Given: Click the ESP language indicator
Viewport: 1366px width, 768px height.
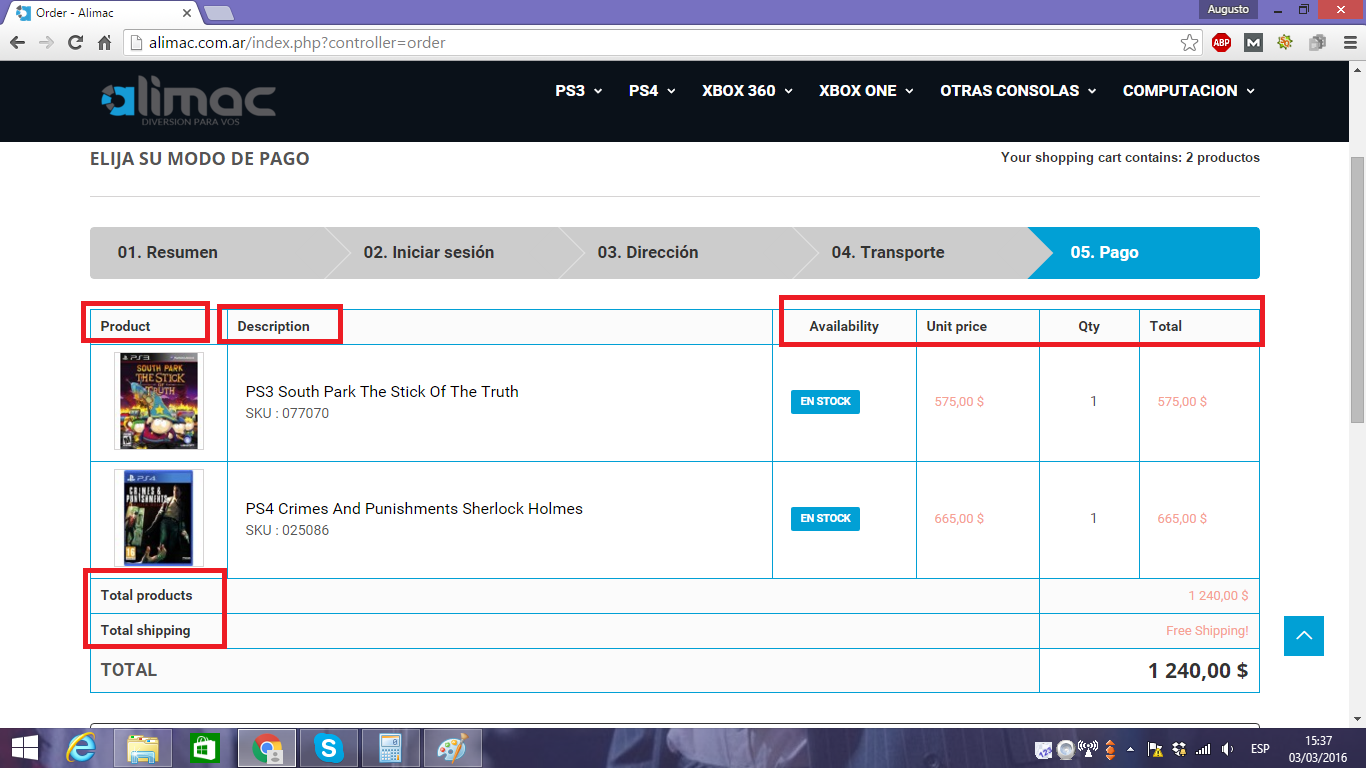Looking at the screenshot, I should (1260, 749).
